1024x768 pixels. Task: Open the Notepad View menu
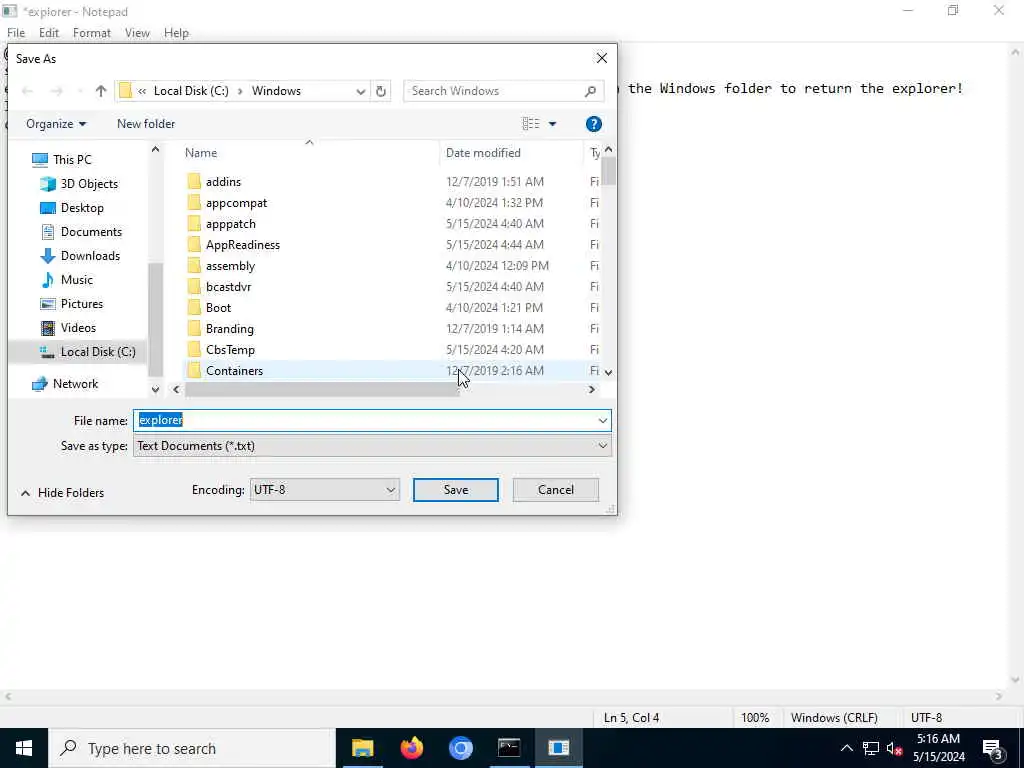click(x=137, y=33)
